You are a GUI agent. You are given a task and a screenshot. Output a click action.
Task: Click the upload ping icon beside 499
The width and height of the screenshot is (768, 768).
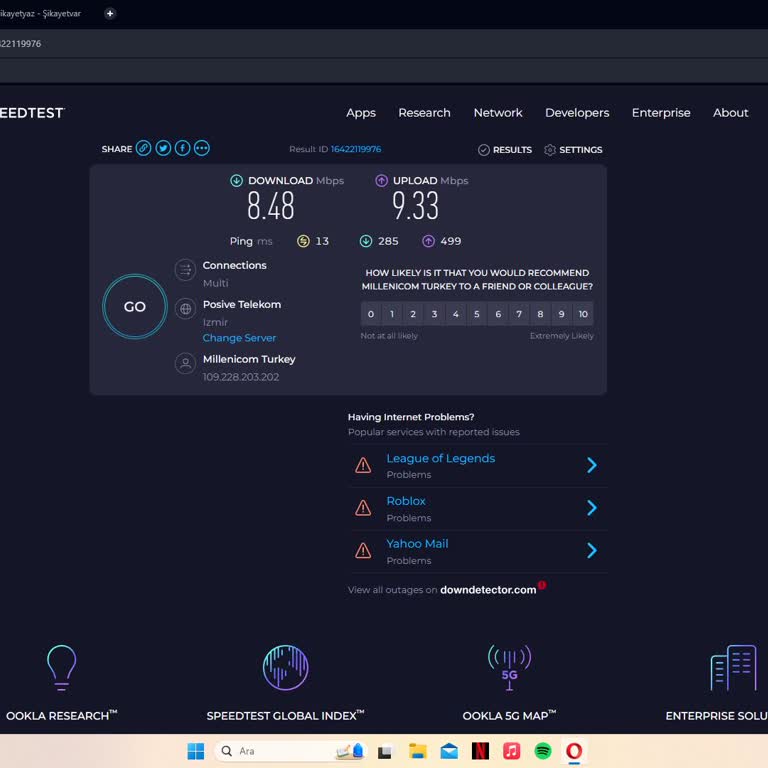[x=429, y=241]
